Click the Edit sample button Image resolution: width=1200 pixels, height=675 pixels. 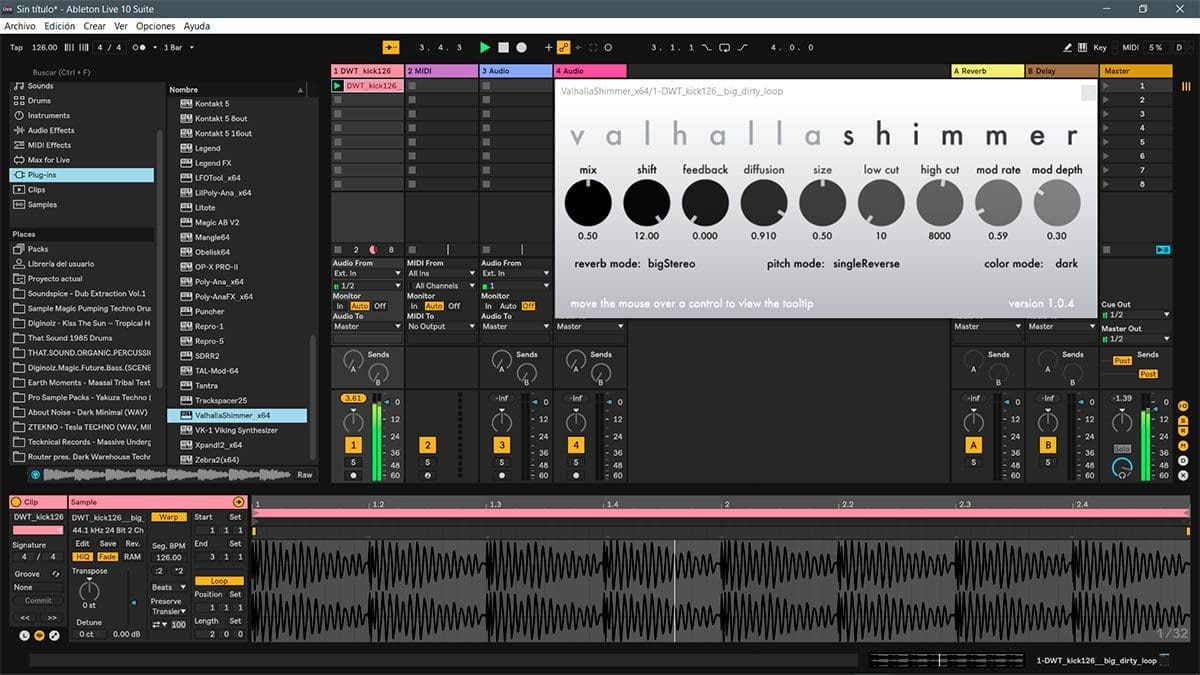[x=82, y=544]
